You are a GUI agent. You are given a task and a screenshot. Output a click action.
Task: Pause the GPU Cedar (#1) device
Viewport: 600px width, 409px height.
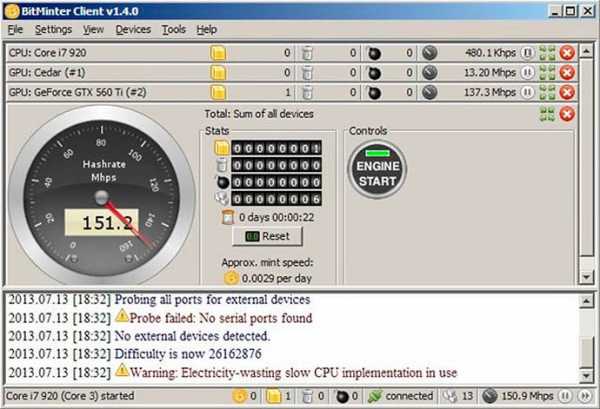(527, 72)
